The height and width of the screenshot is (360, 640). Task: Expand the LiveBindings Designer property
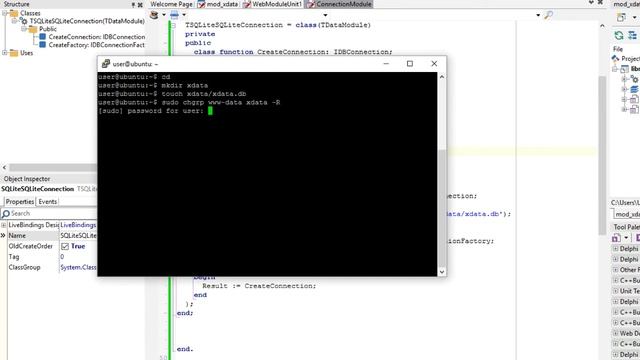coord(4,225)
